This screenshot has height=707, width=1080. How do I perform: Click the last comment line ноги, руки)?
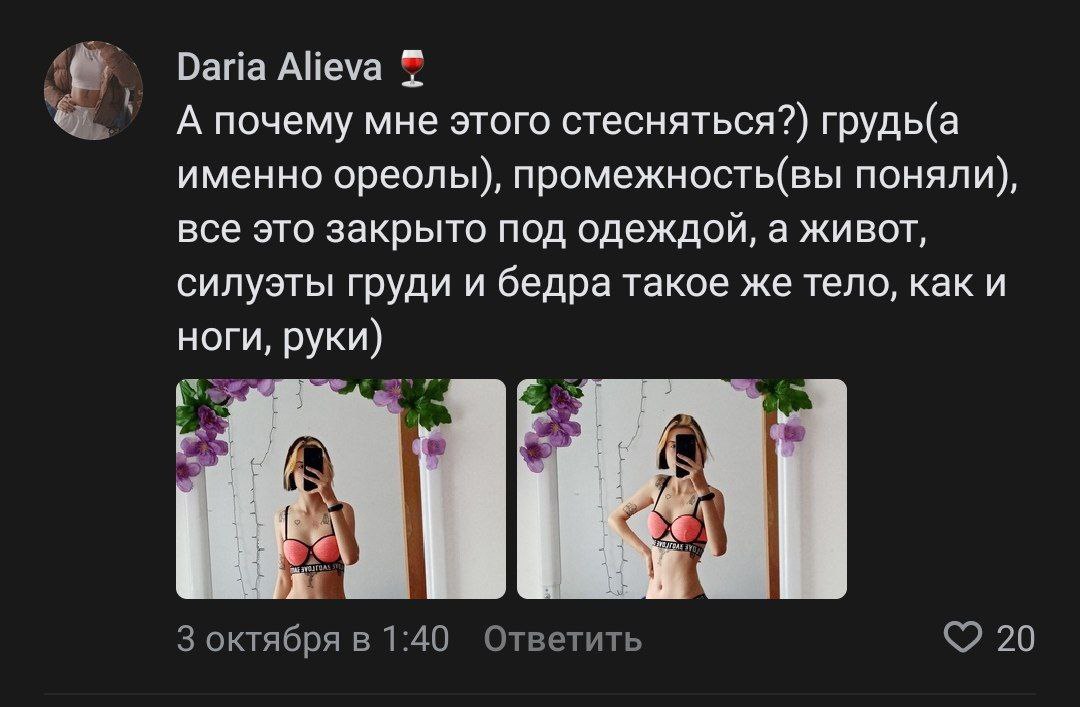click(x=280, y=338)
